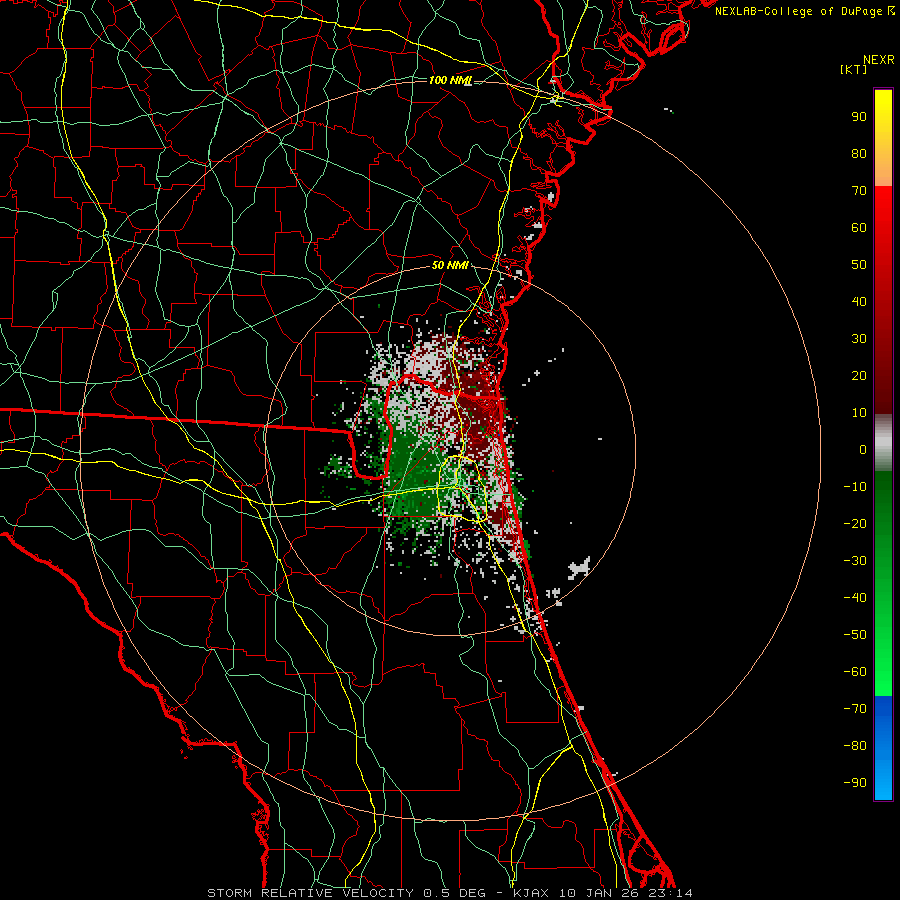Click the -60 value on velocity scale
The width and height of the screenshot is (900, 900).
[x=855, y=672]
